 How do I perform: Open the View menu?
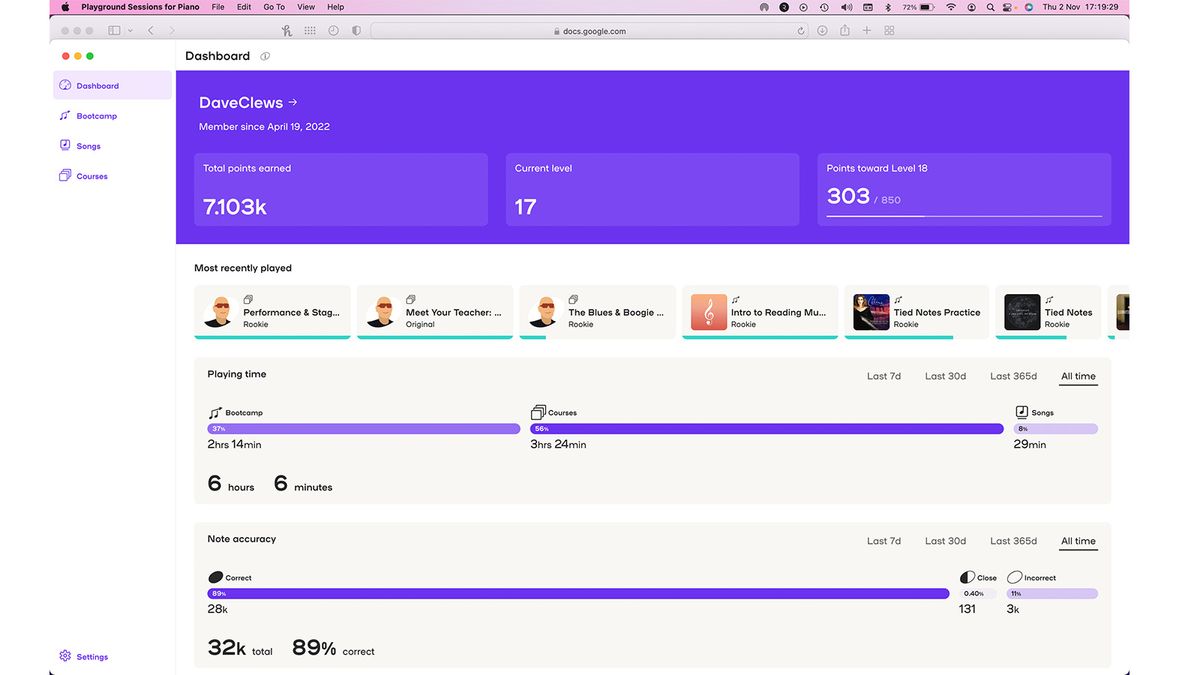pos(306,7)
